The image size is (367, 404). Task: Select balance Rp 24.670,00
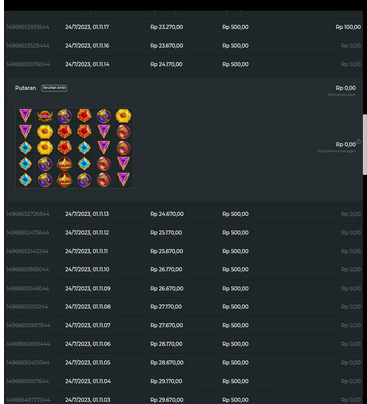pos(167,214)
